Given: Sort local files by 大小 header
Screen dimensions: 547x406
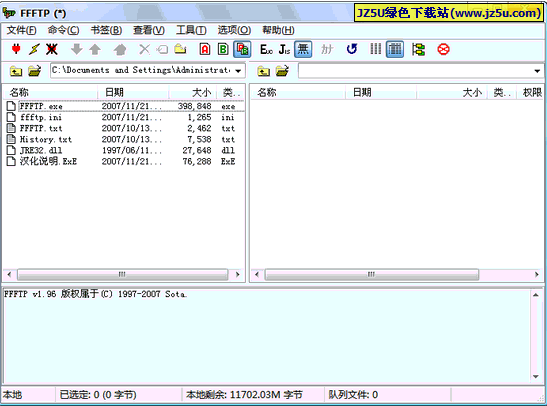Looking at the screenshot, I should (x=193, y=92).
